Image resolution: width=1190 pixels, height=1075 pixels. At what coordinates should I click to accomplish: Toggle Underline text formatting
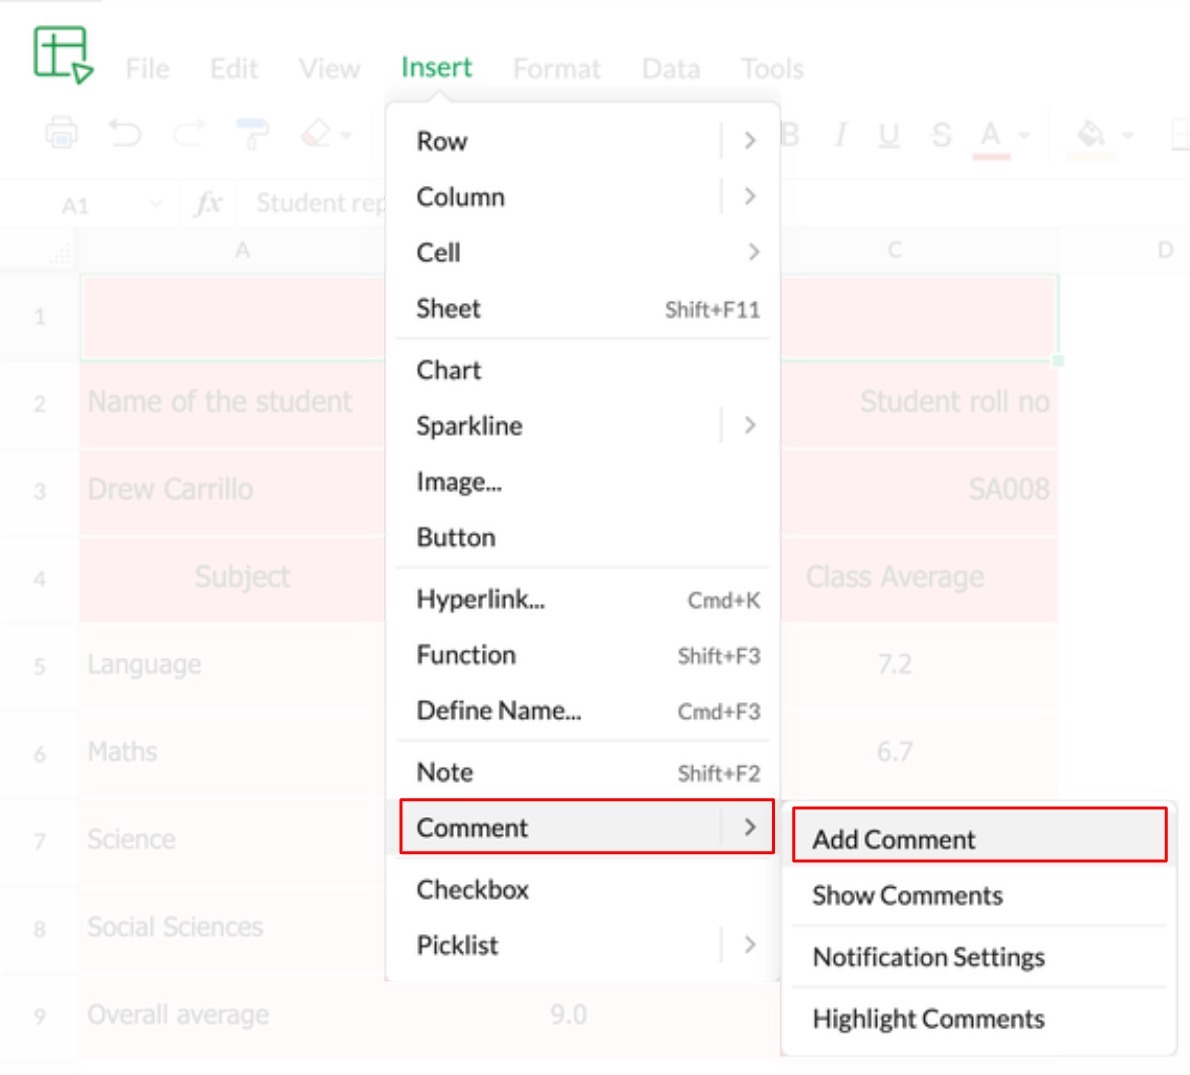[x=888, y=134]
